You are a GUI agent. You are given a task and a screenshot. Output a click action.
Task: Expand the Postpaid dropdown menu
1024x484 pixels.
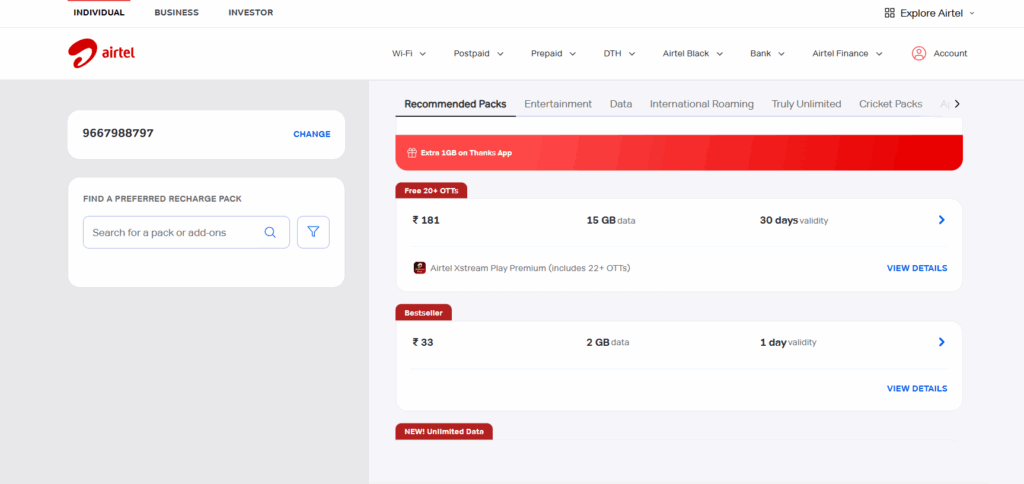click(478, 53)
